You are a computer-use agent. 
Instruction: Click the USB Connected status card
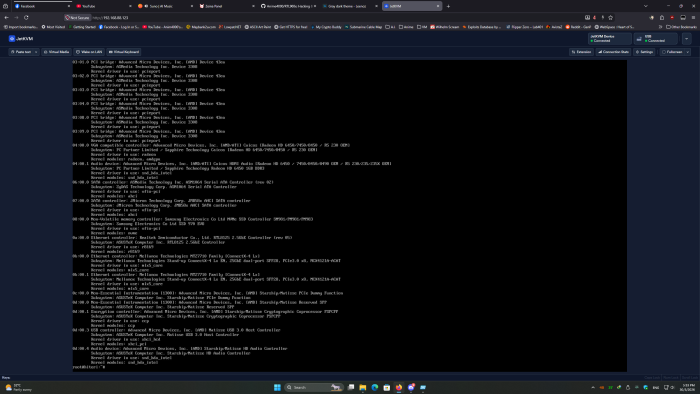pyautogui.click(x=656, y=39)
